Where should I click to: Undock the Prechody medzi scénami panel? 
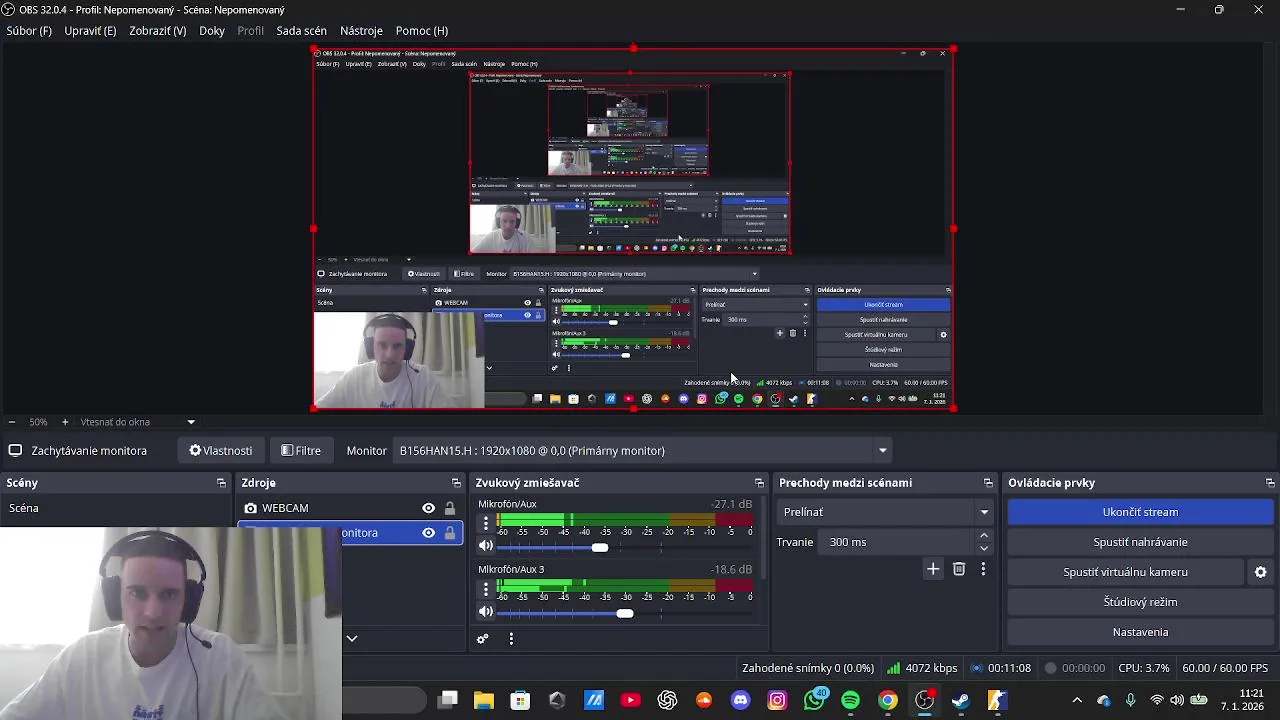988,483
